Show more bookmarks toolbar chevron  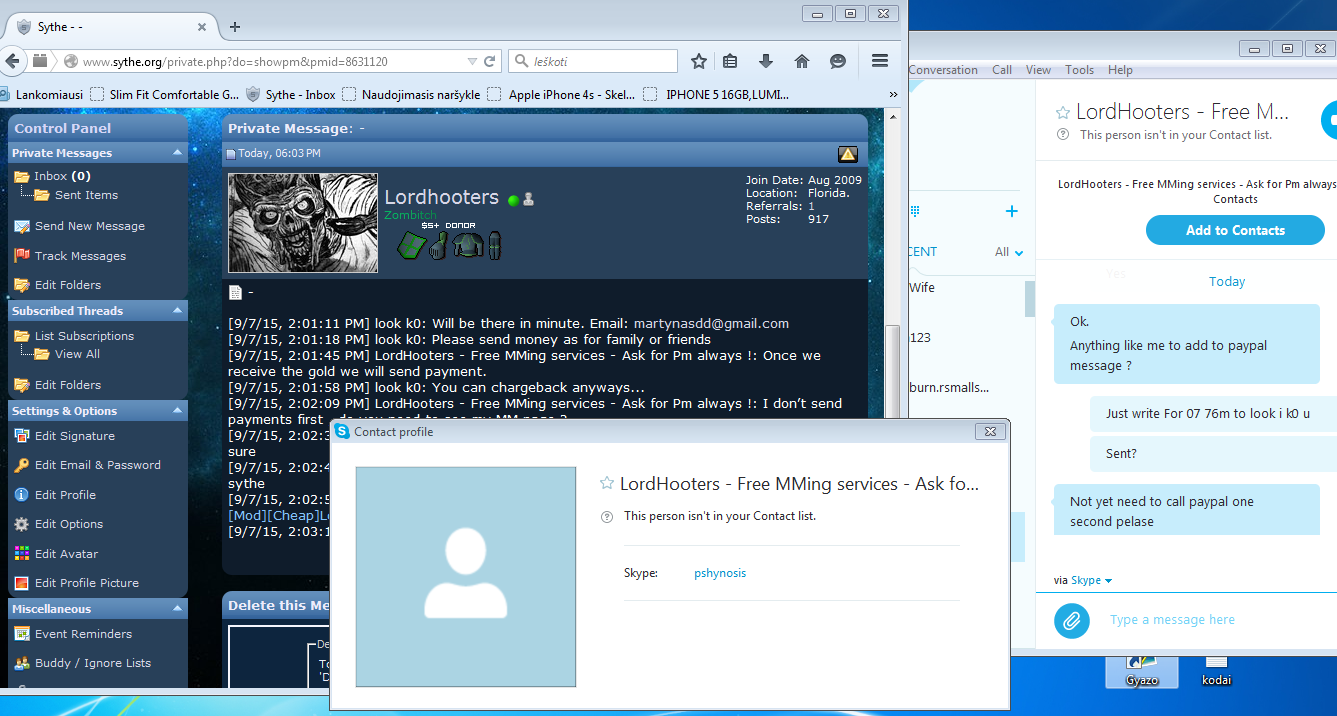click(x=892, y=95)
